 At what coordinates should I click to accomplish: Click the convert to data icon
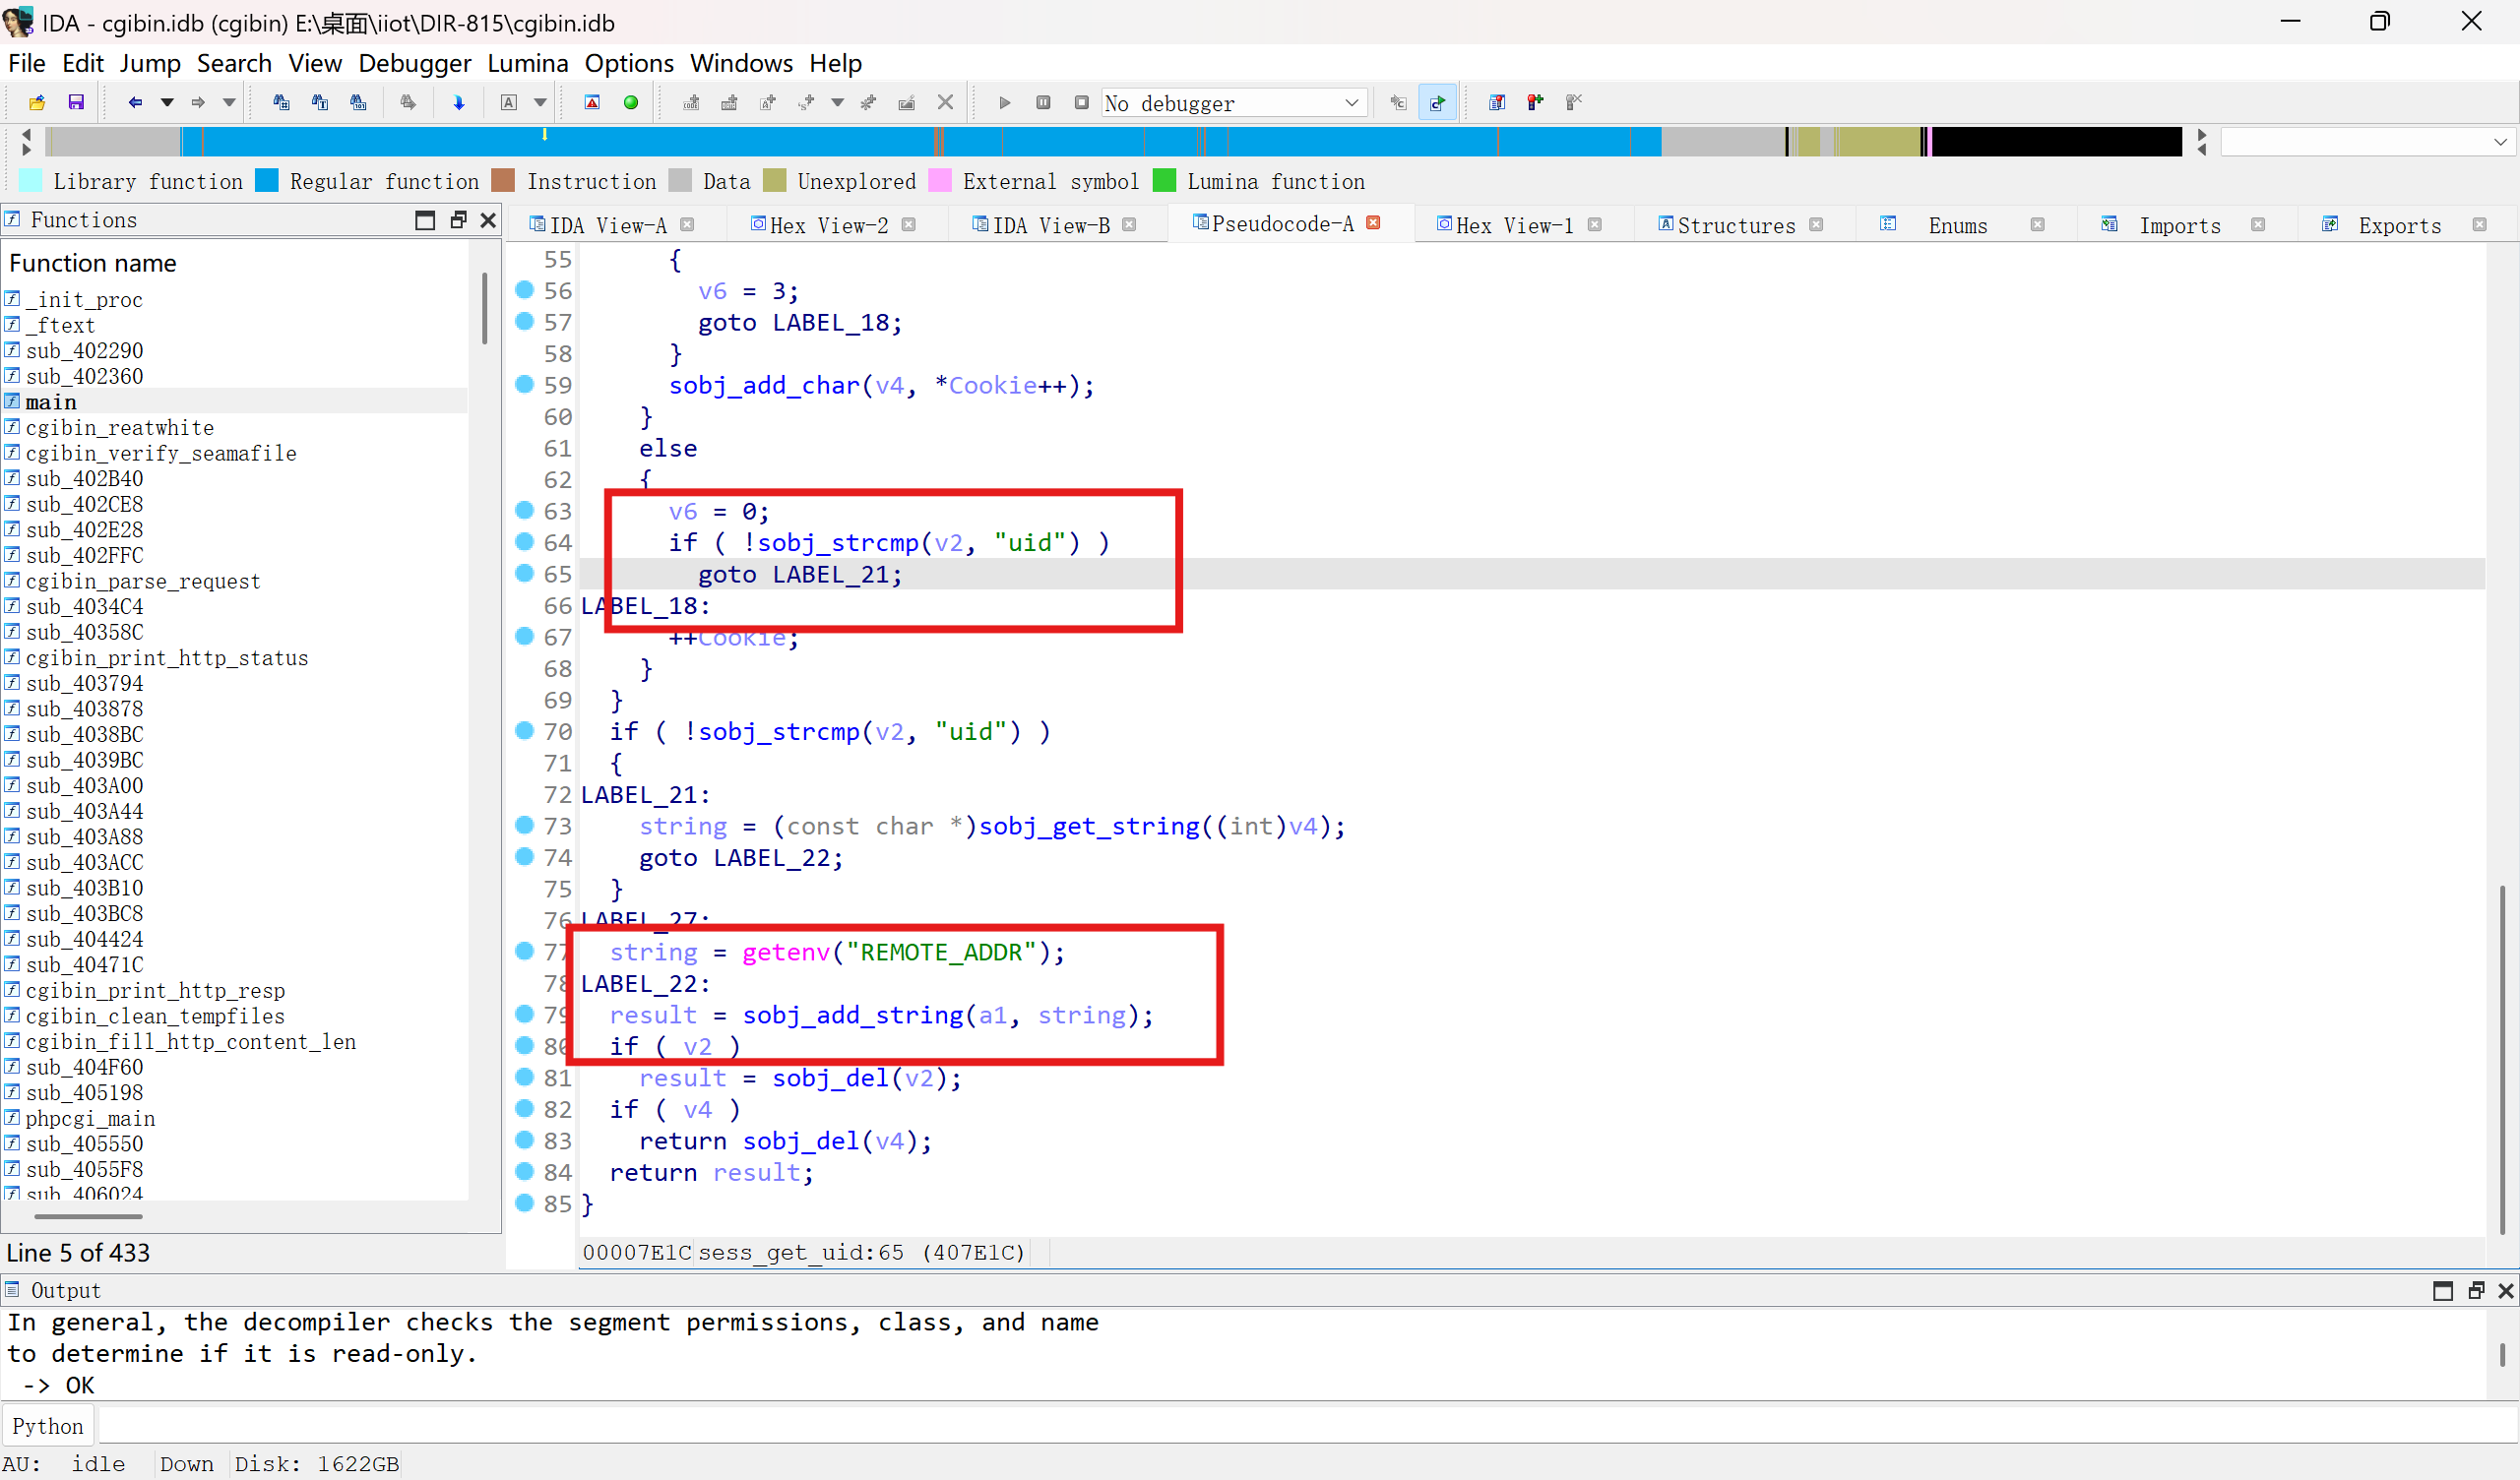click(729, 102)
